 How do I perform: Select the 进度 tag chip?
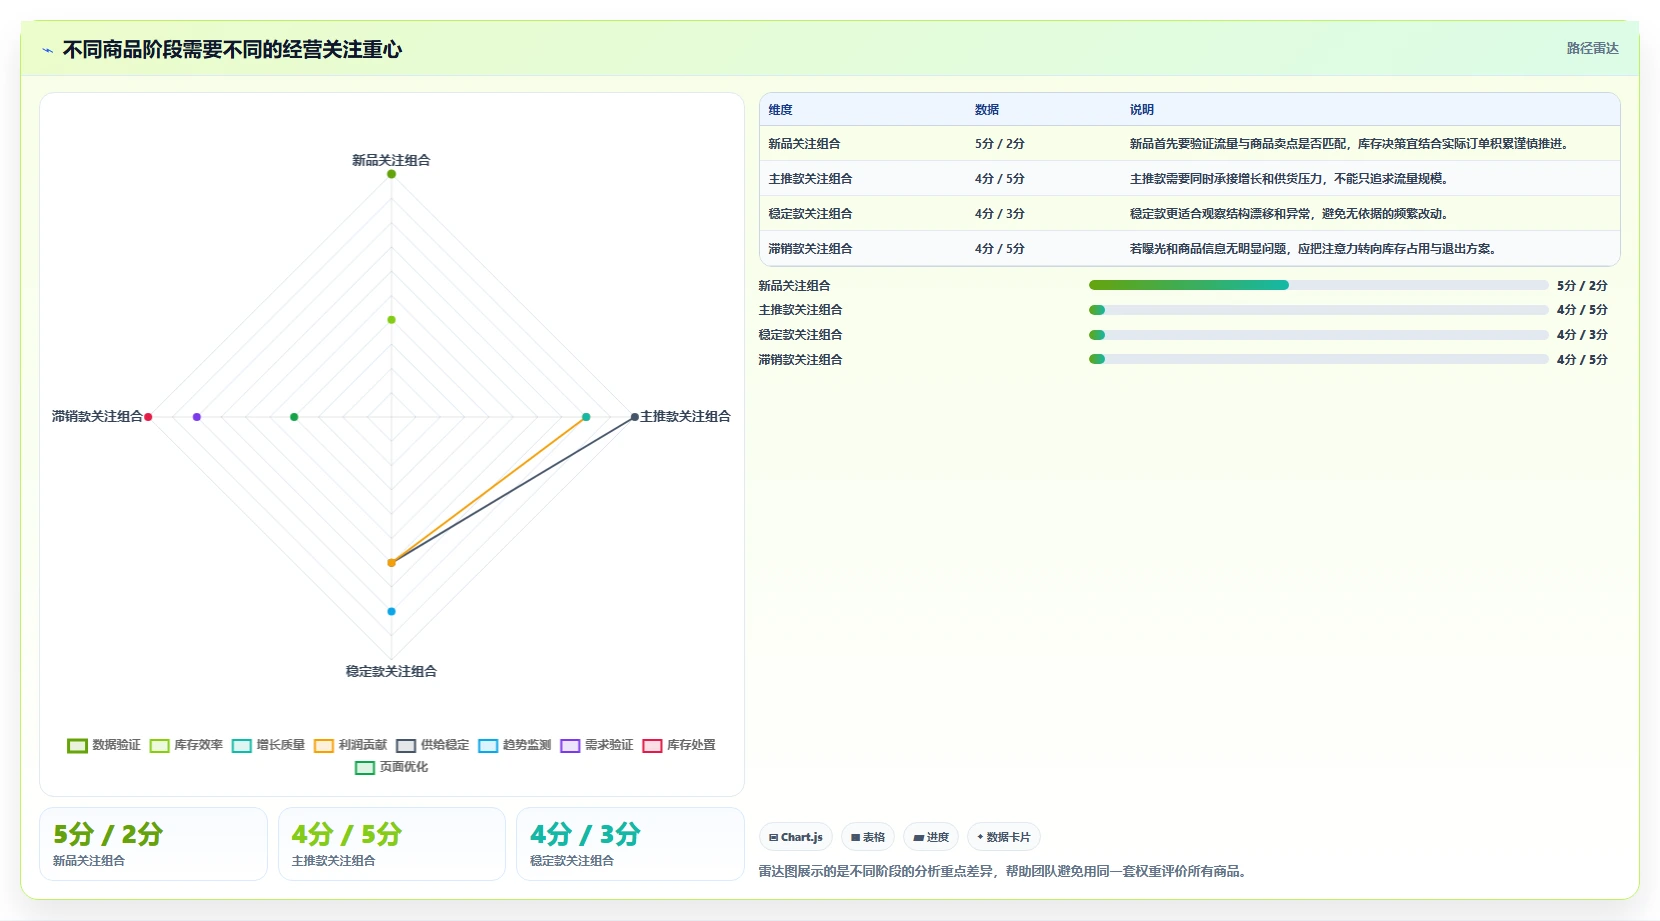click(x=931, y=837)
